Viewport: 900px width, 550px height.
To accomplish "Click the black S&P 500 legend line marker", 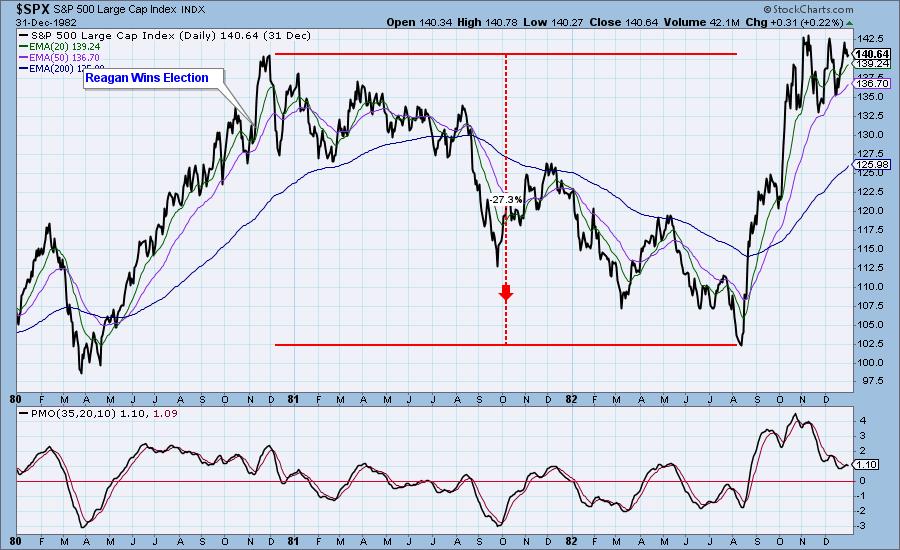I will tap(24, 36).
